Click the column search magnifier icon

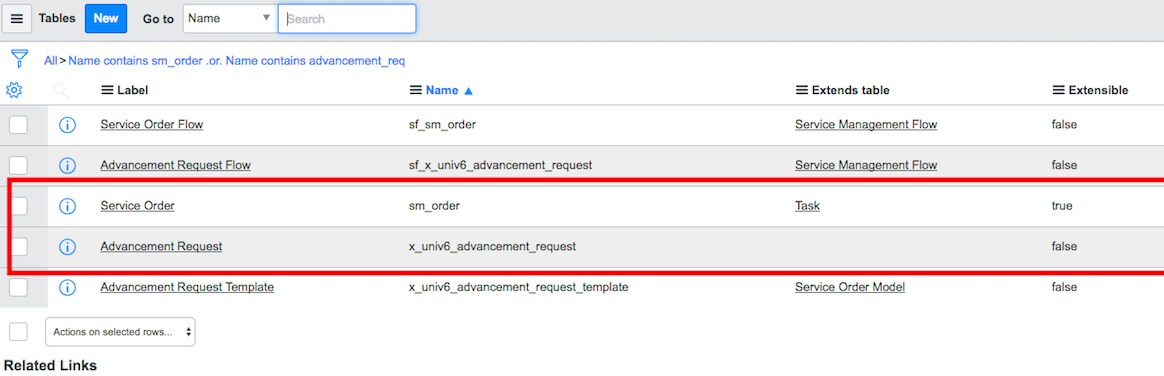(60, 90)
